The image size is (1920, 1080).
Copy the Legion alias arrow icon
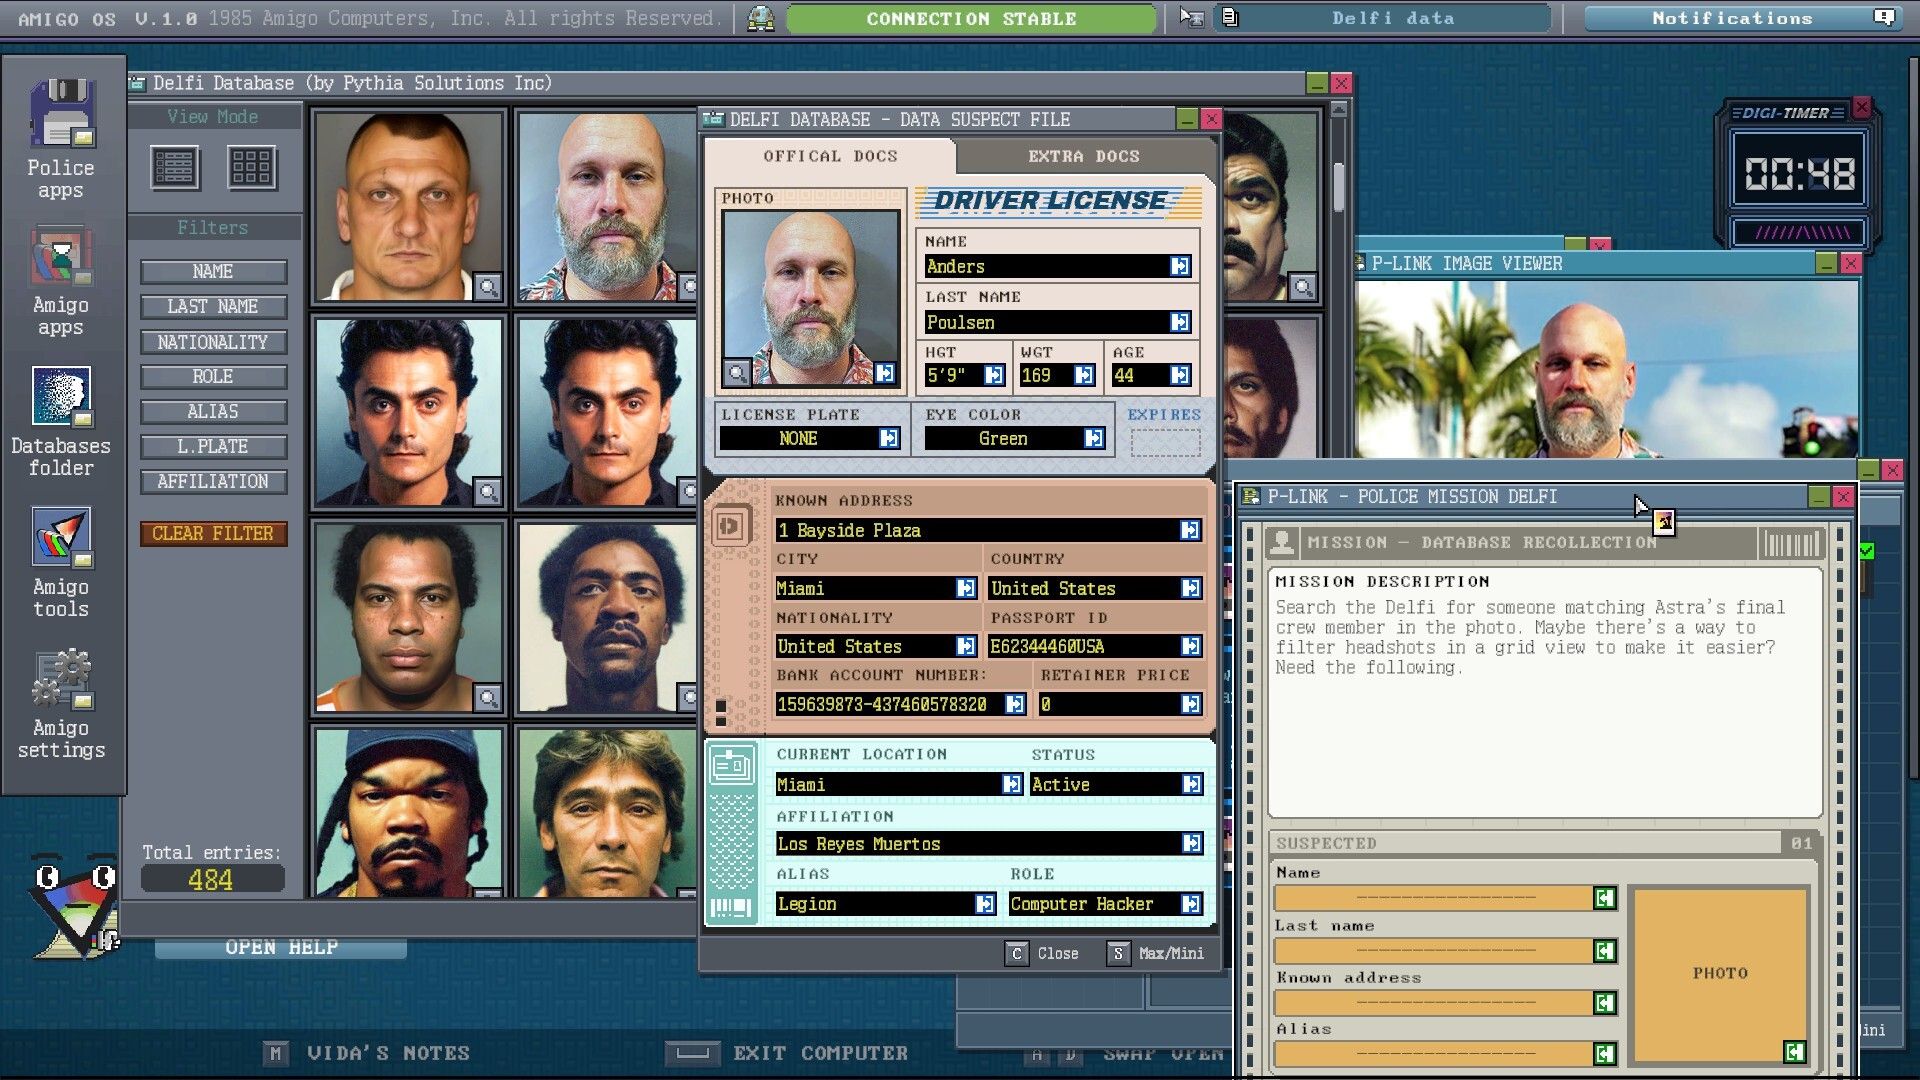point(985,904)
